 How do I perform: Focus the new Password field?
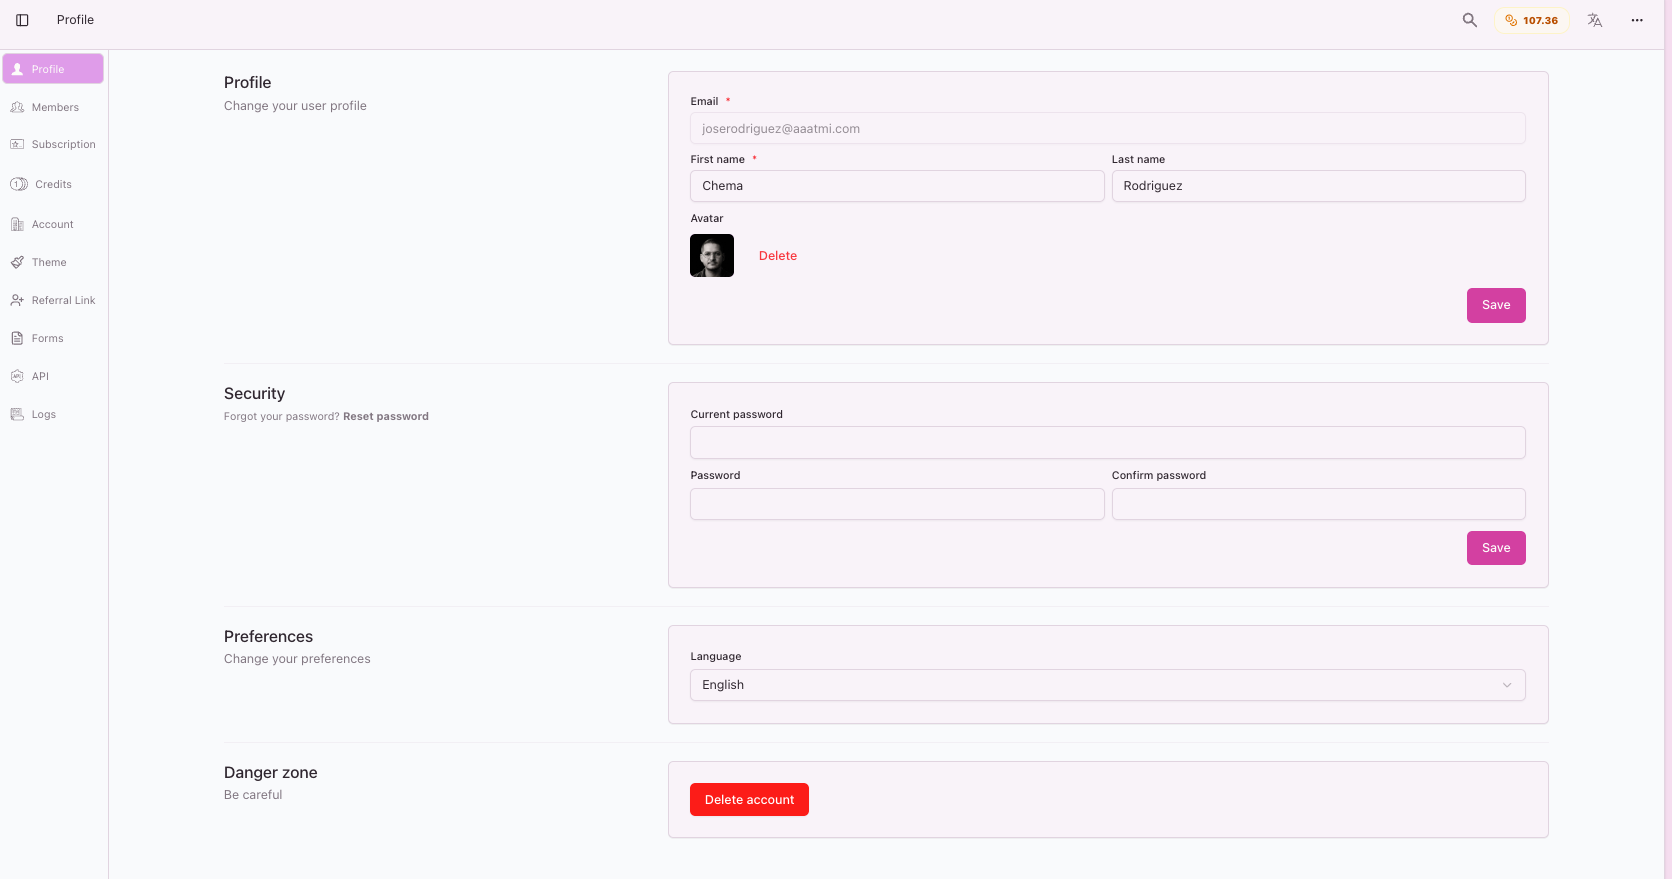click(897, 504)
